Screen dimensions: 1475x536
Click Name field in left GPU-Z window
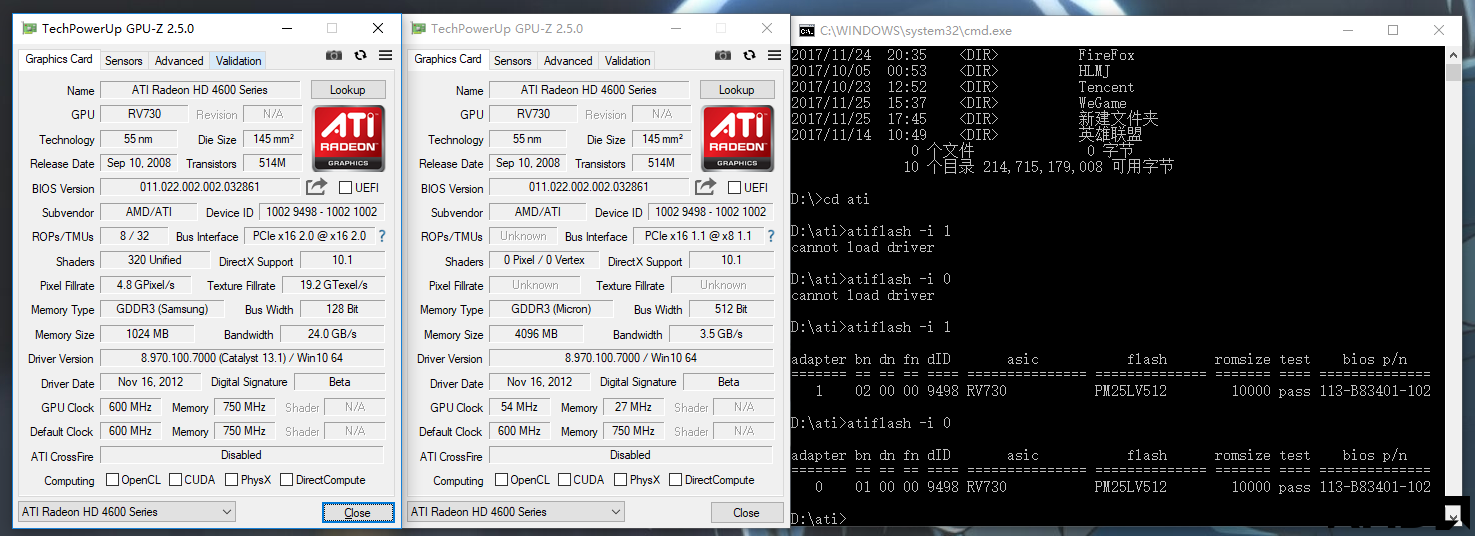tap(199, 90)
